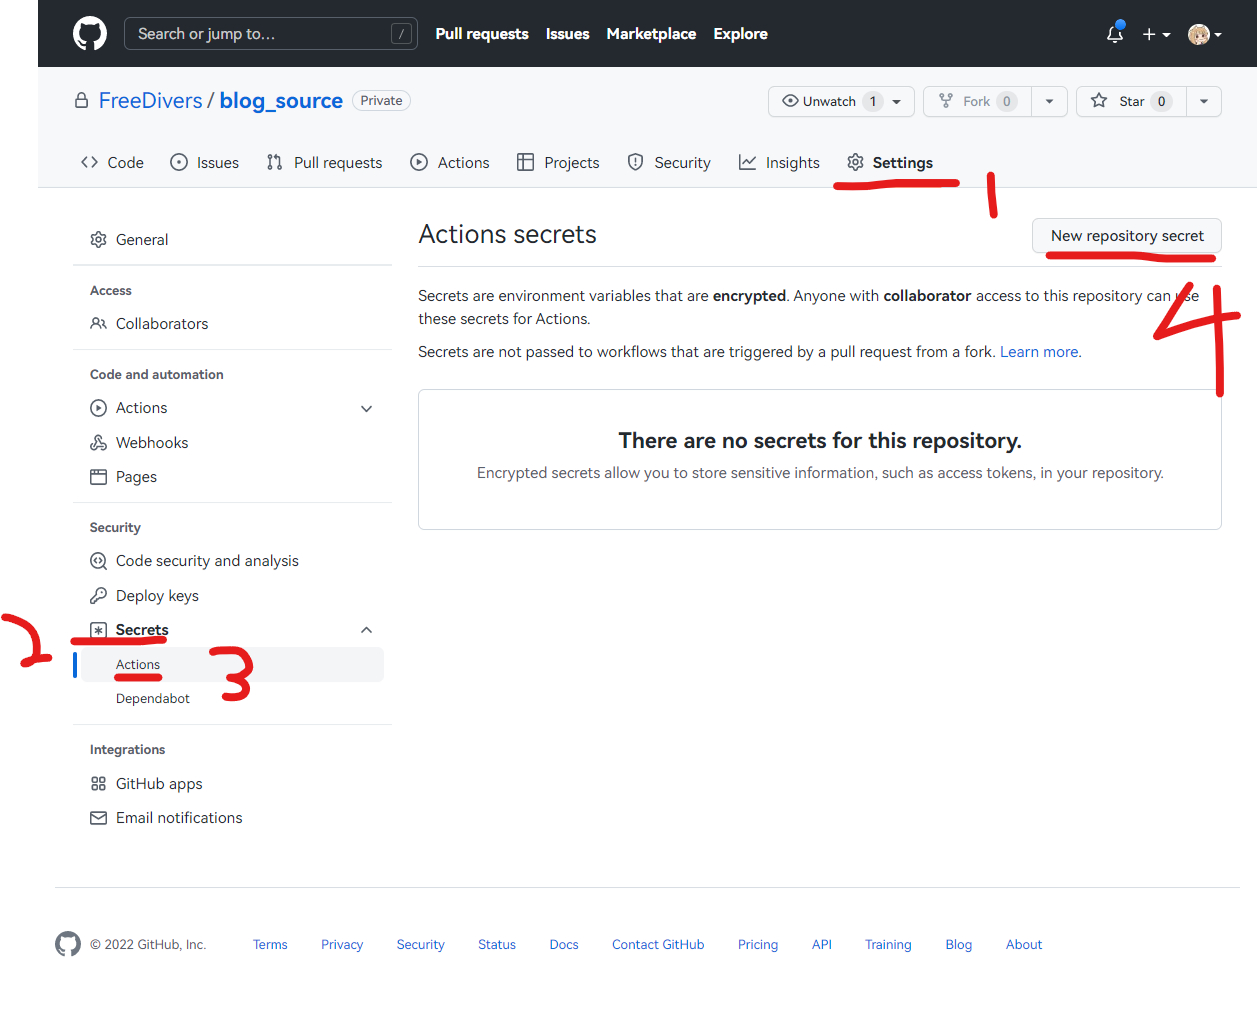
Task: Open the Blog footer link
Action: 959,945
